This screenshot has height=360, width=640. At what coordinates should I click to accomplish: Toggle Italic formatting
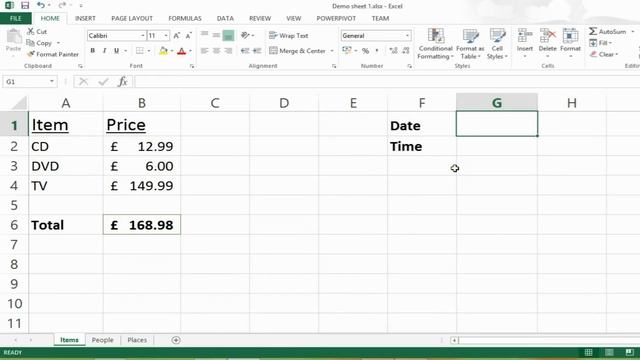pos(104,51)
